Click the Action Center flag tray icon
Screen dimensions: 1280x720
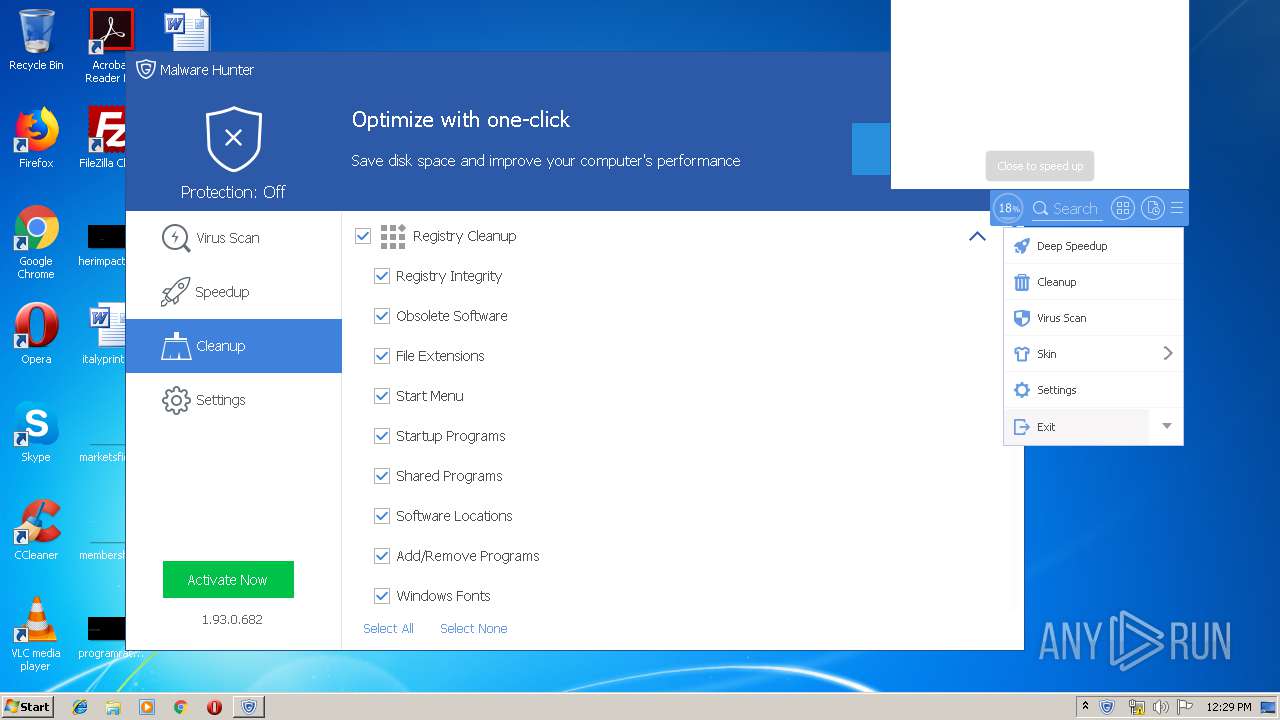tap(1183, 707)
